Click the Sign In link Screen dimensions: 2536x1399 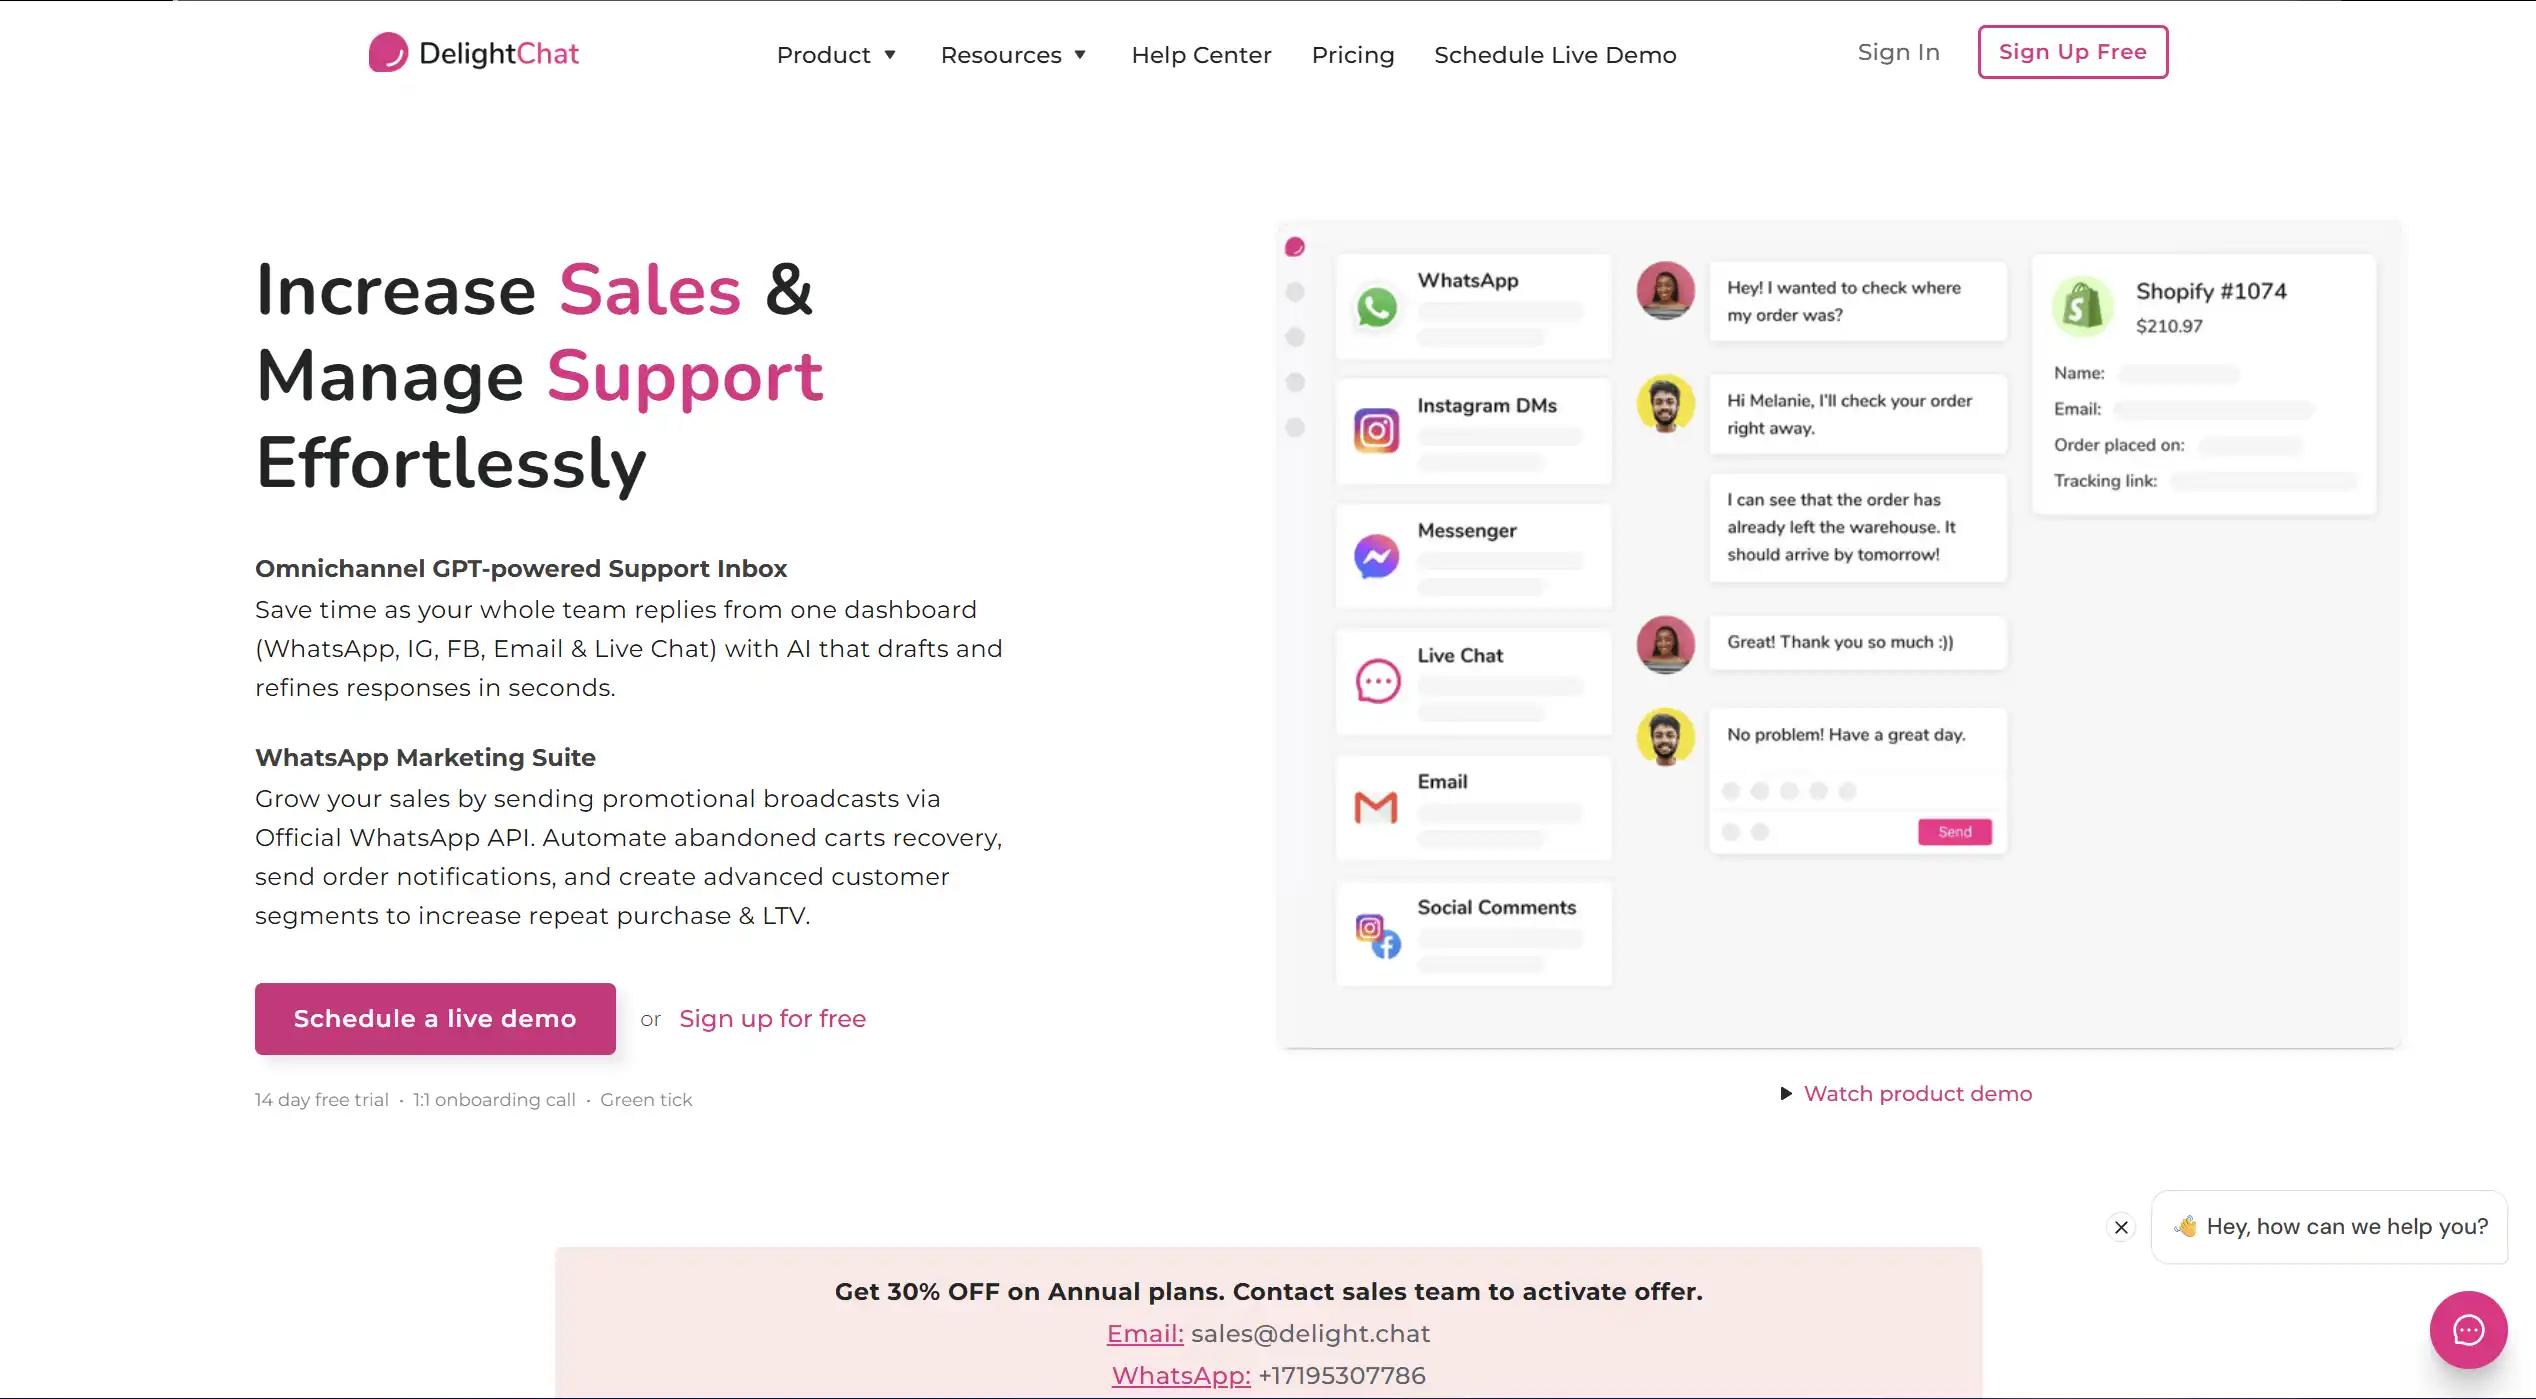[x=1898, y=52]
